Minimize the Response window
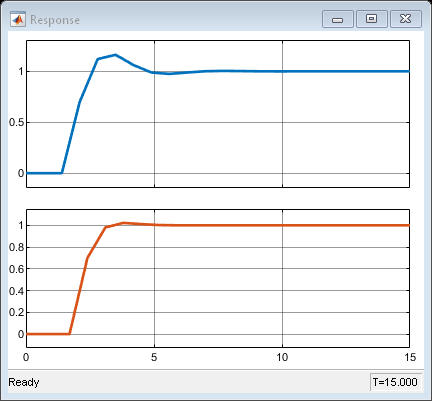The image size is (432, 401). [338, 19]
